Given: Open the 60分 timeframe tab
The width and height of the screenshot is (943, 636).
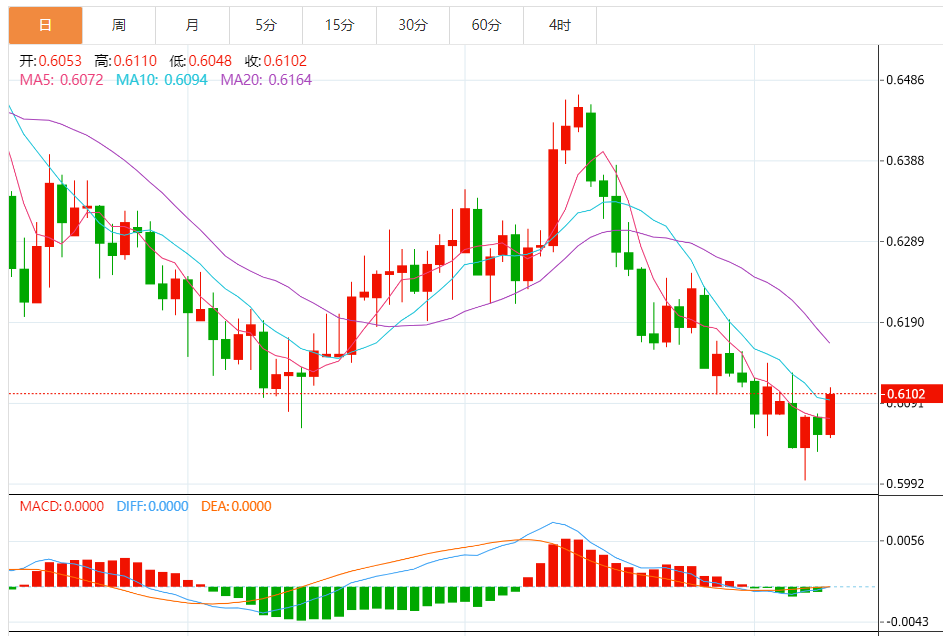Looking at the screenshot, I should (x=486, y=25).
